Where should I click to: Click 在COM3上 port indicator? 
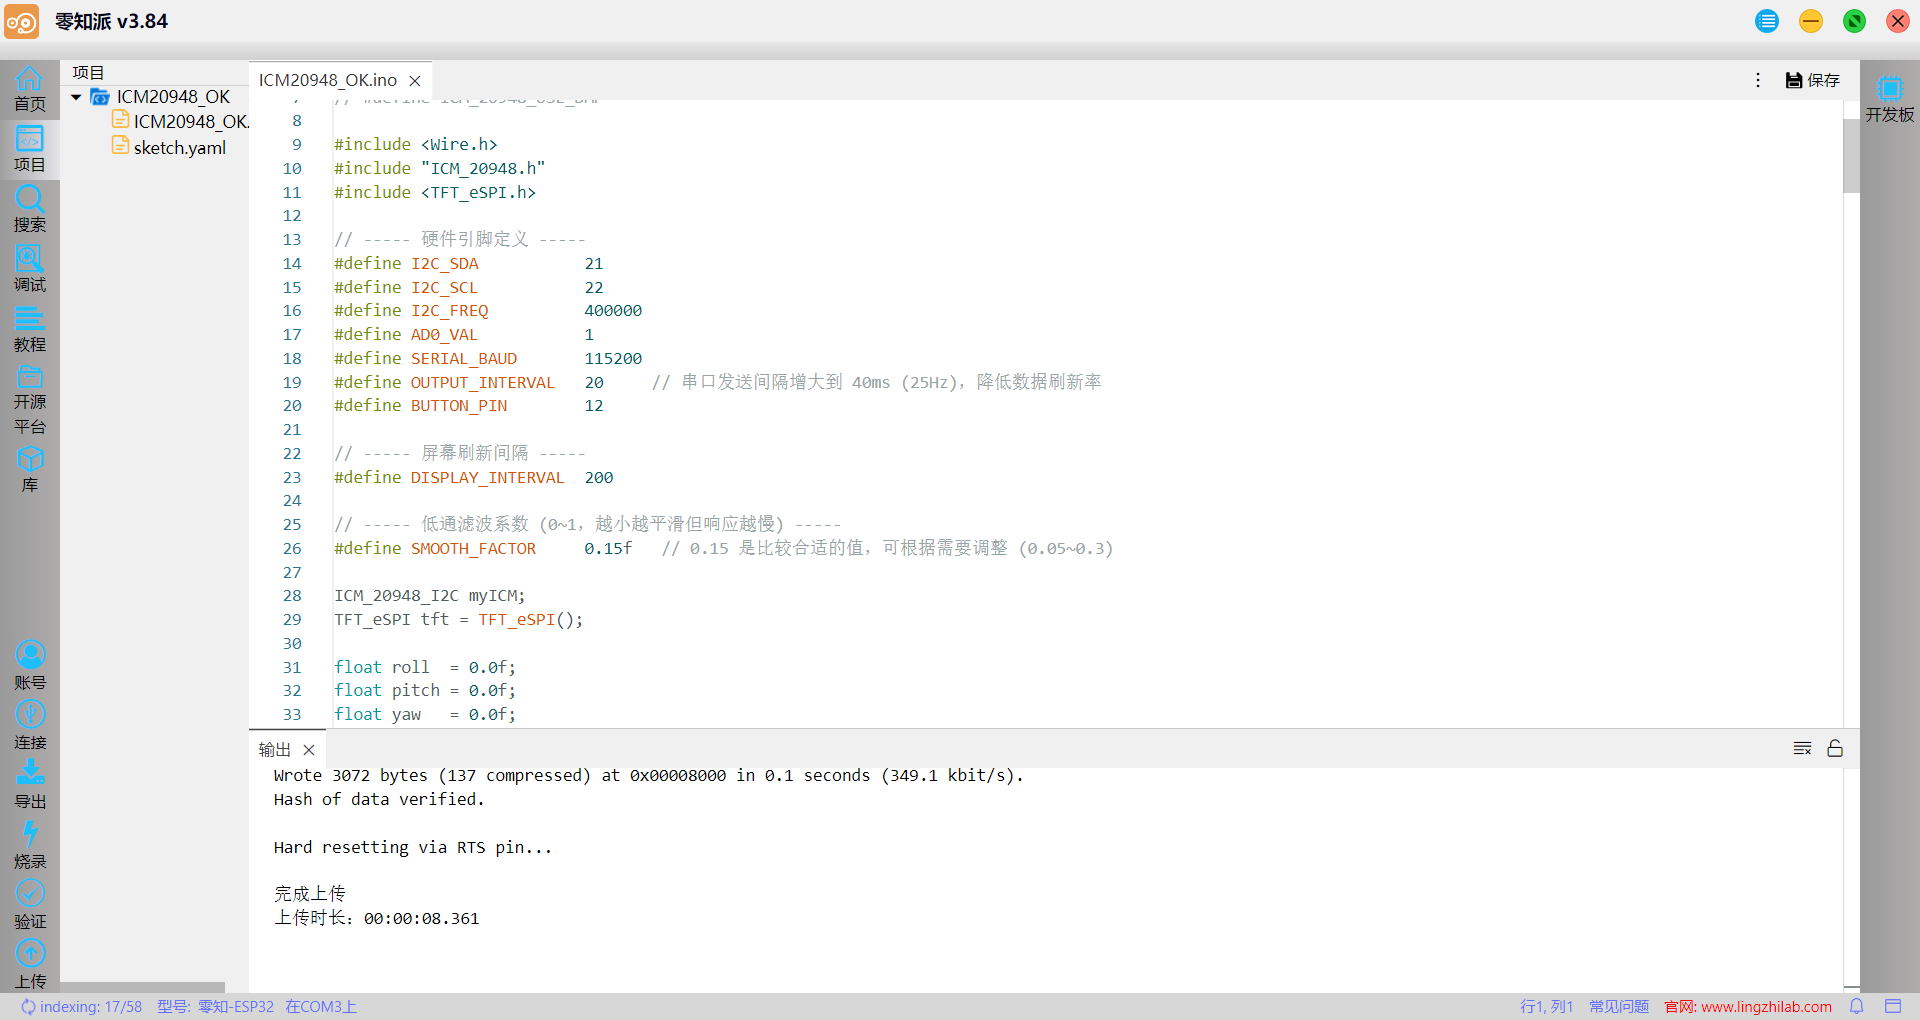click(321, 1007)
